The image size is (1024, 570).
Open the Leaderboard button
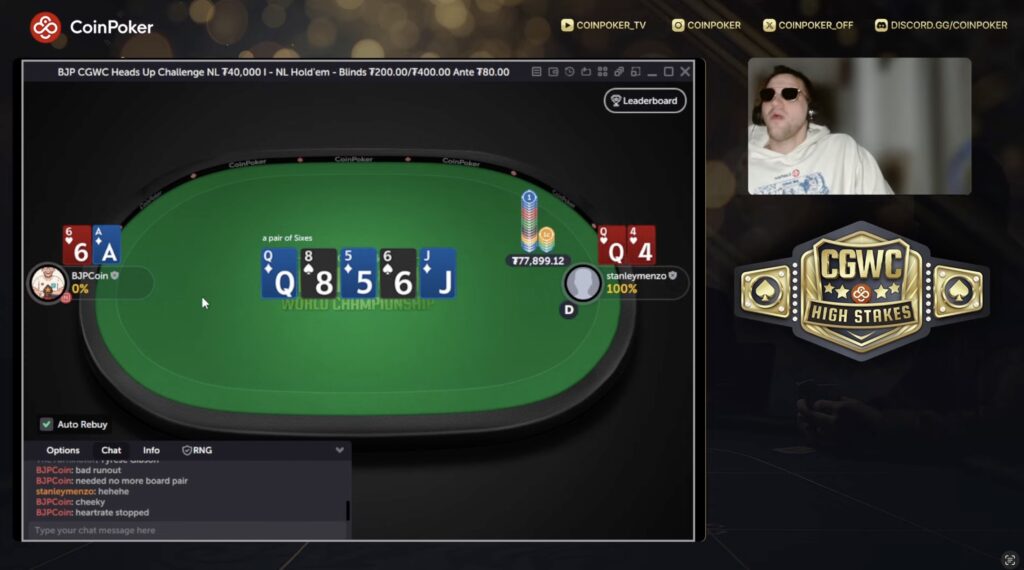(645, 101)
